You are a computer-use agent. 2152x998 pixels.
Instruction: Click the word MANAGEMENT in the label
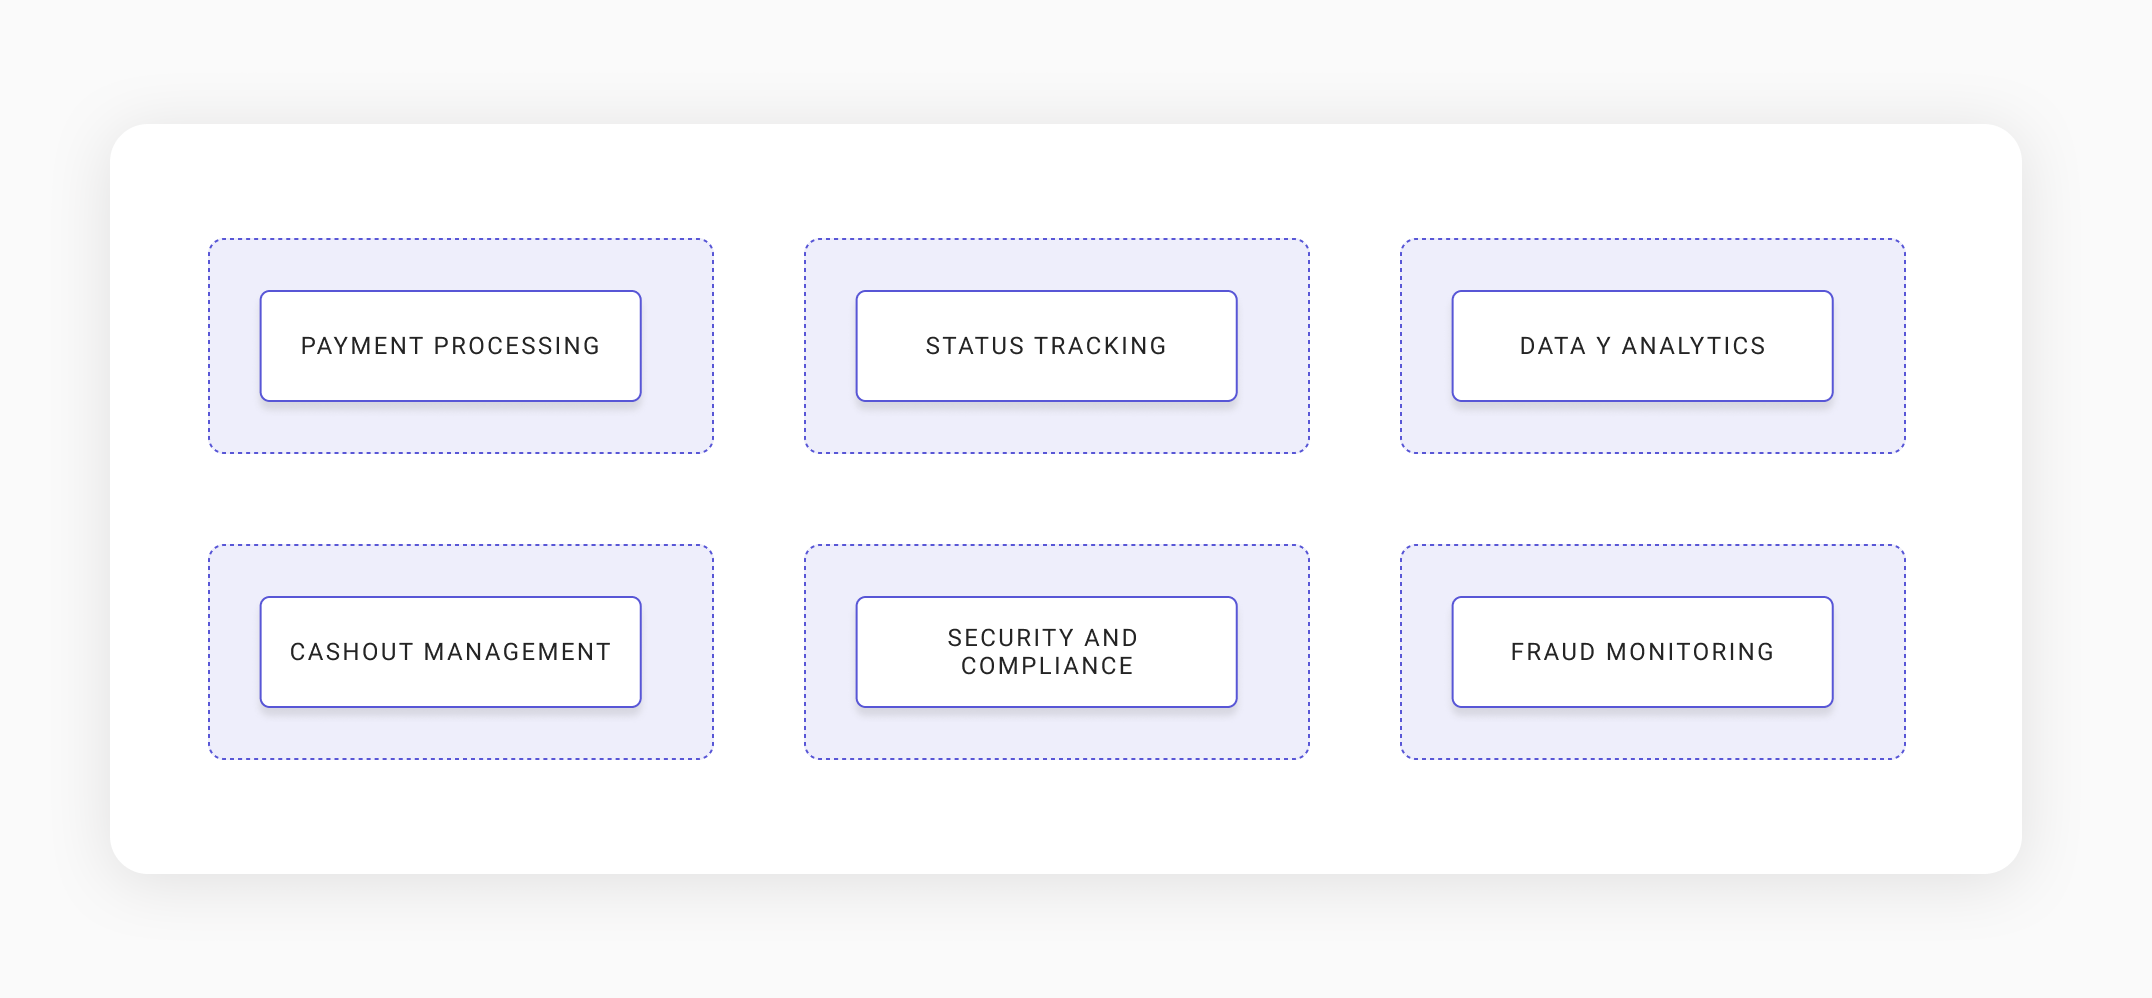pyautogui.click(x=517, y=652)
